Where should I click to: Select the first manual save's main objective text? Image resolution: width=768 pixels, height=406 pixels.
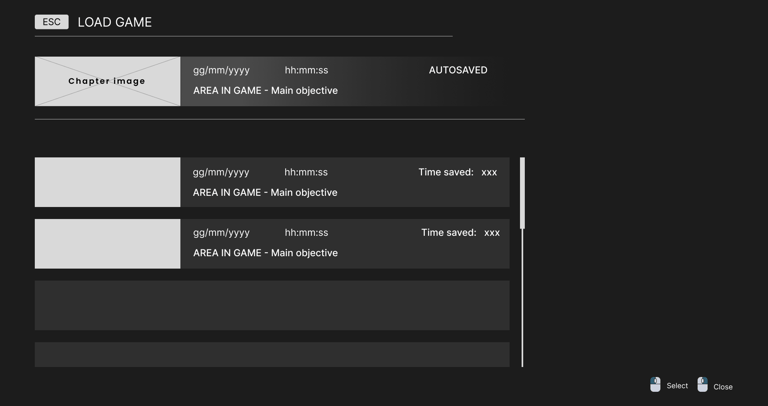265,193
